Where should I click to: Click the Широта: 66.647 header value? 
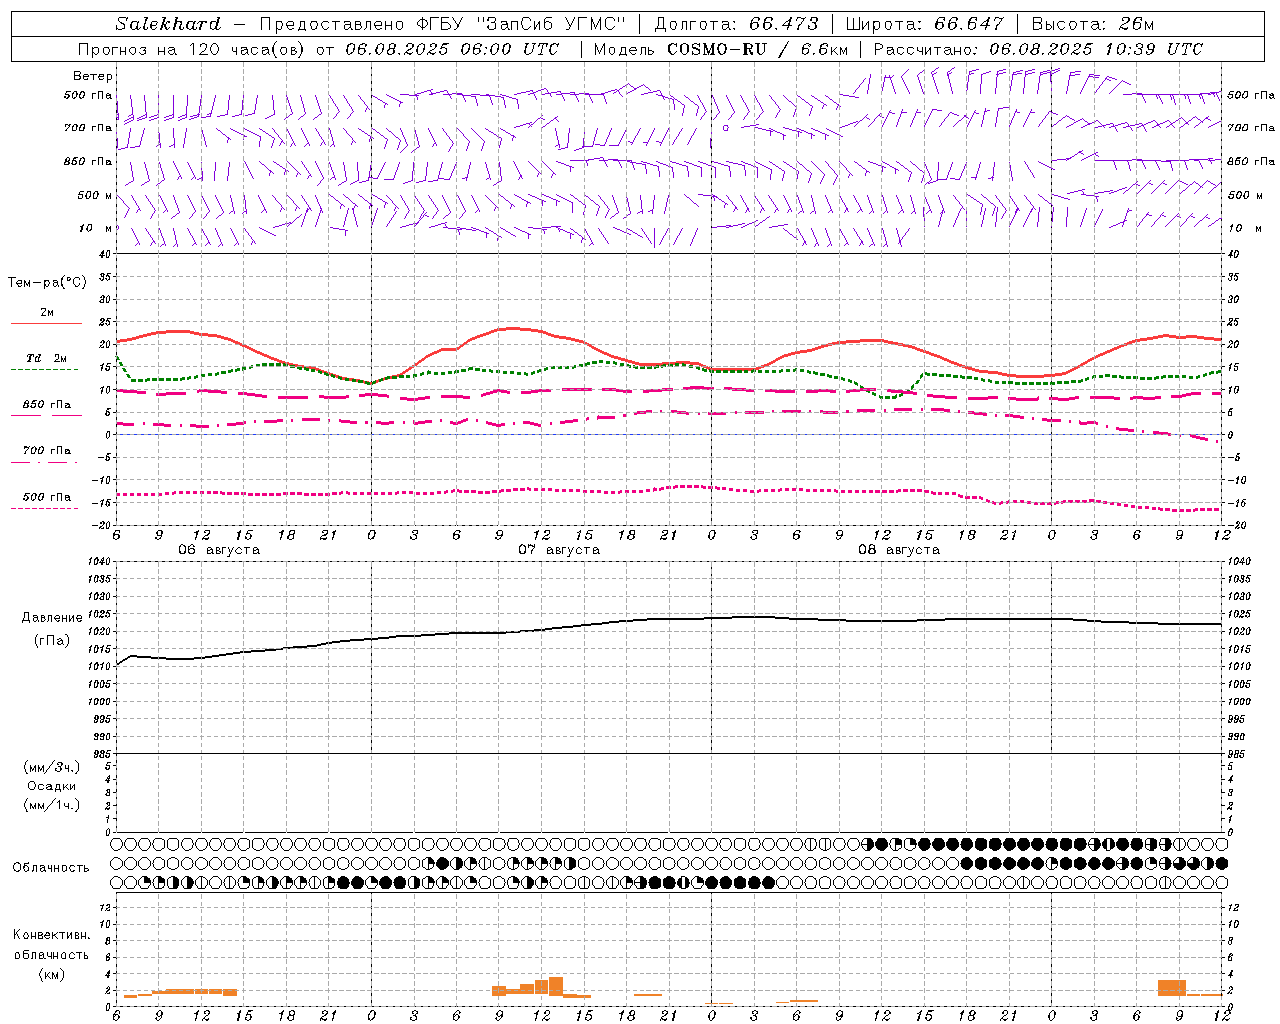[x=924, y=24]
